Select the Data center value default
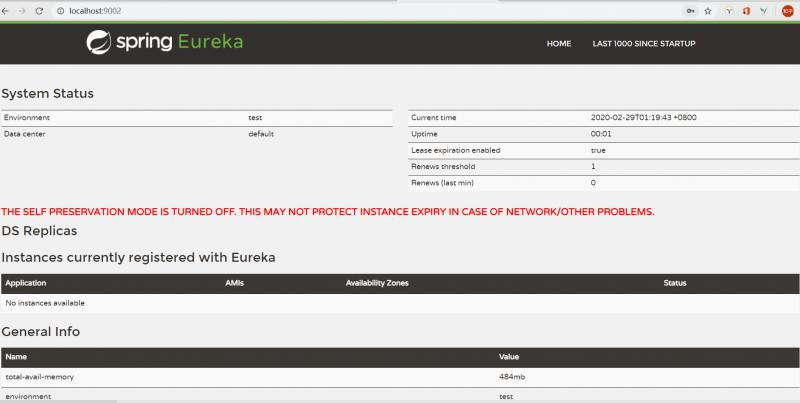This screenshot has height=403, width=800. (x=261, y=134)
